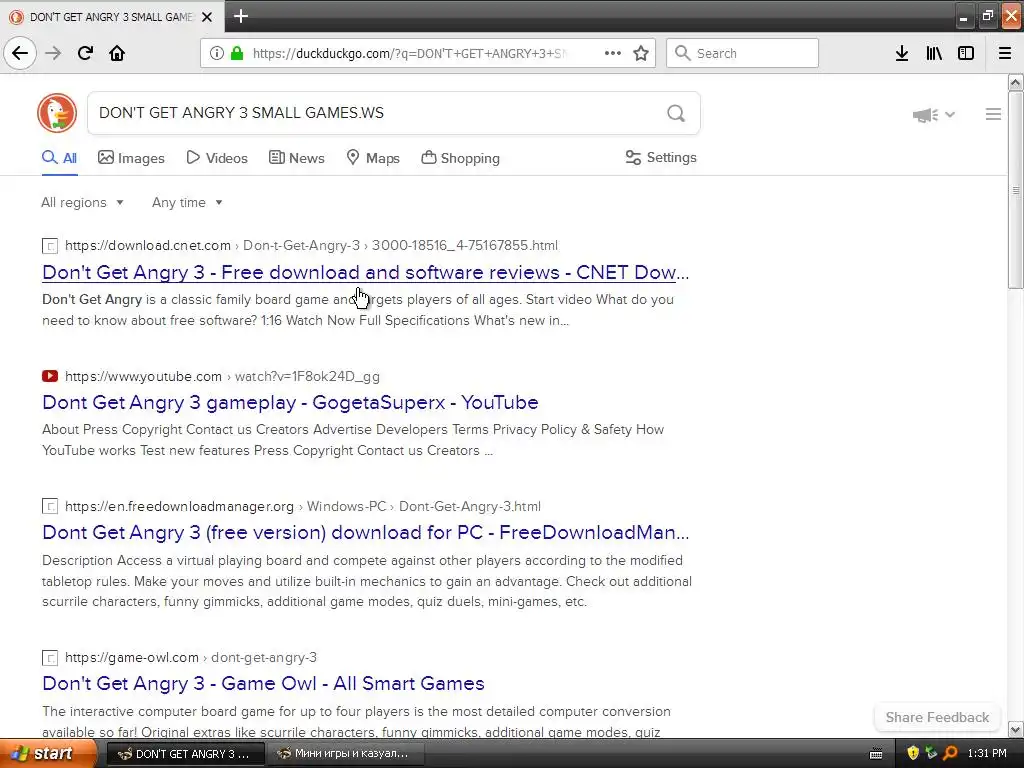Open a new browser tab
Viewport: 1024px width, 768px height.
point(241,16)
